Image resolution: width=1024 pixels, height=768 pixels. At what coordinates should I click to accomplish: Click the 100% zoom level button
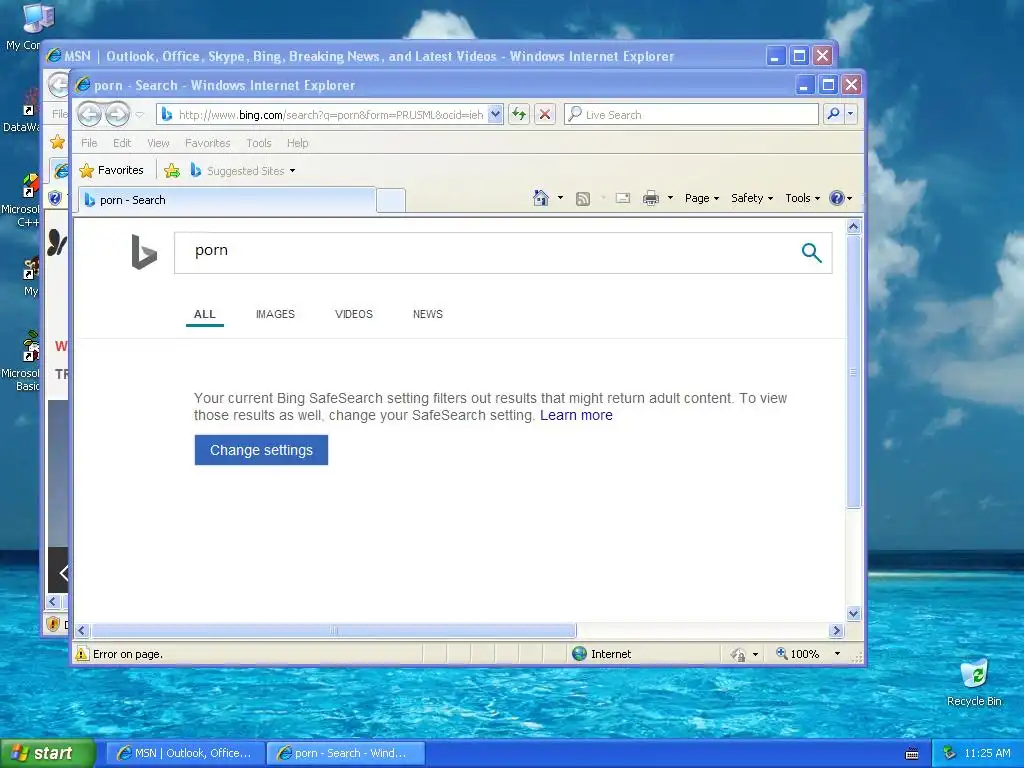(x=798, y=654)
